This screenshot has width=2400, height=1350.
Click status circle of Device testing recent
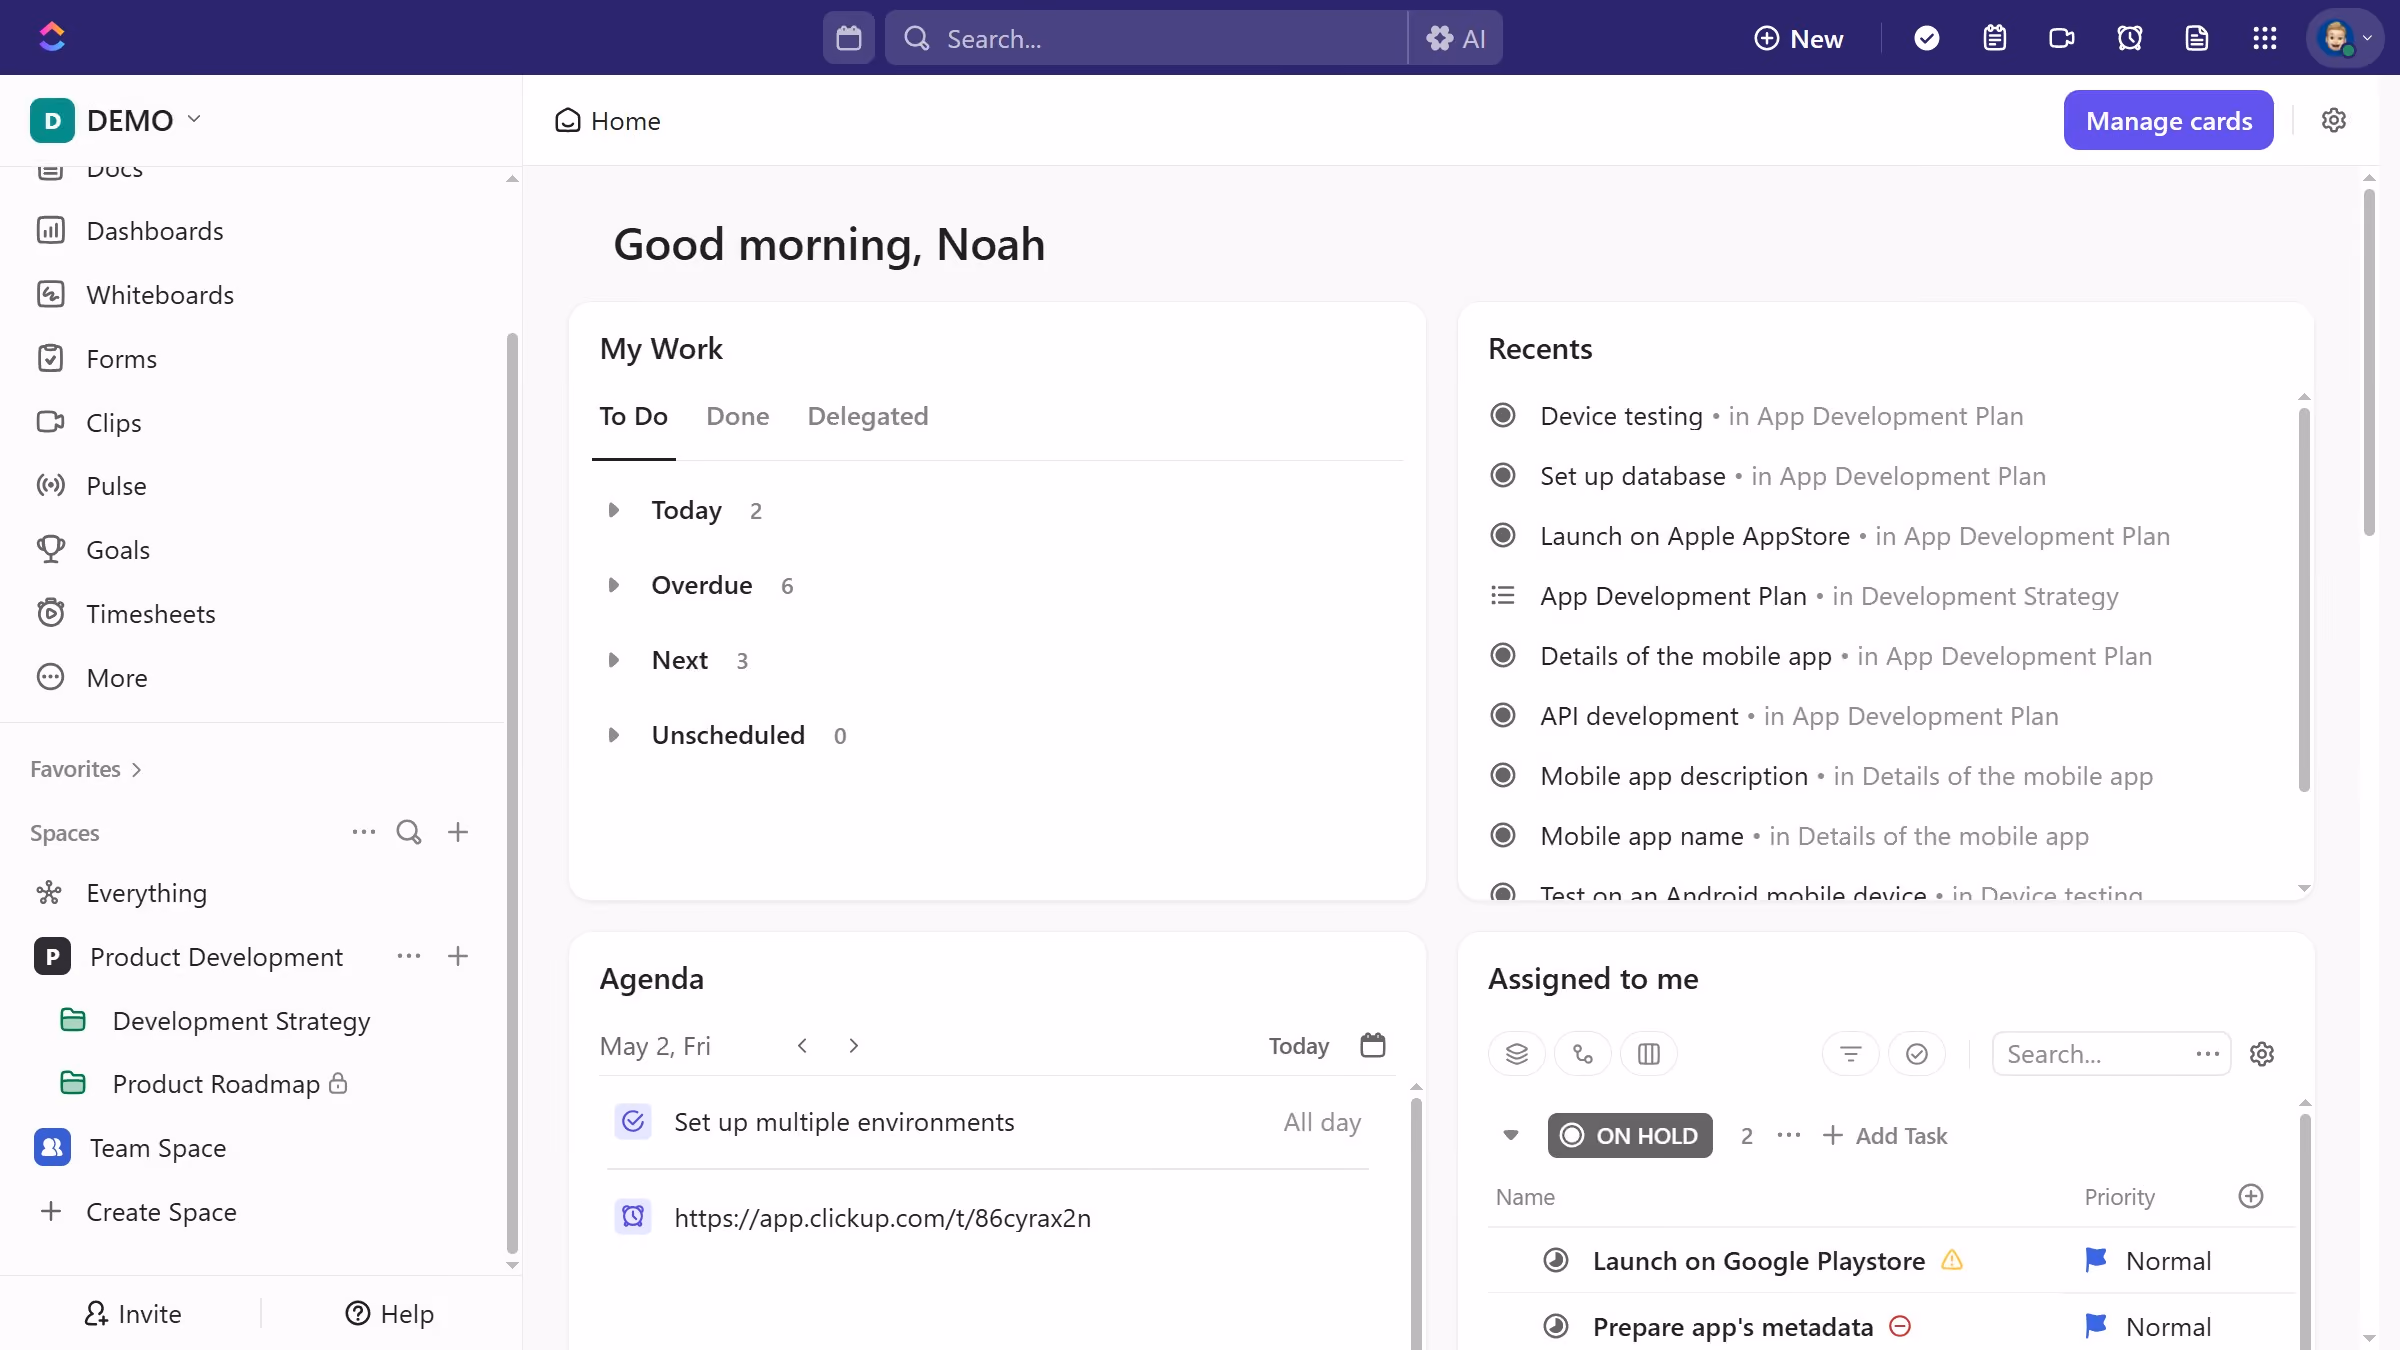click(1503, 415)
